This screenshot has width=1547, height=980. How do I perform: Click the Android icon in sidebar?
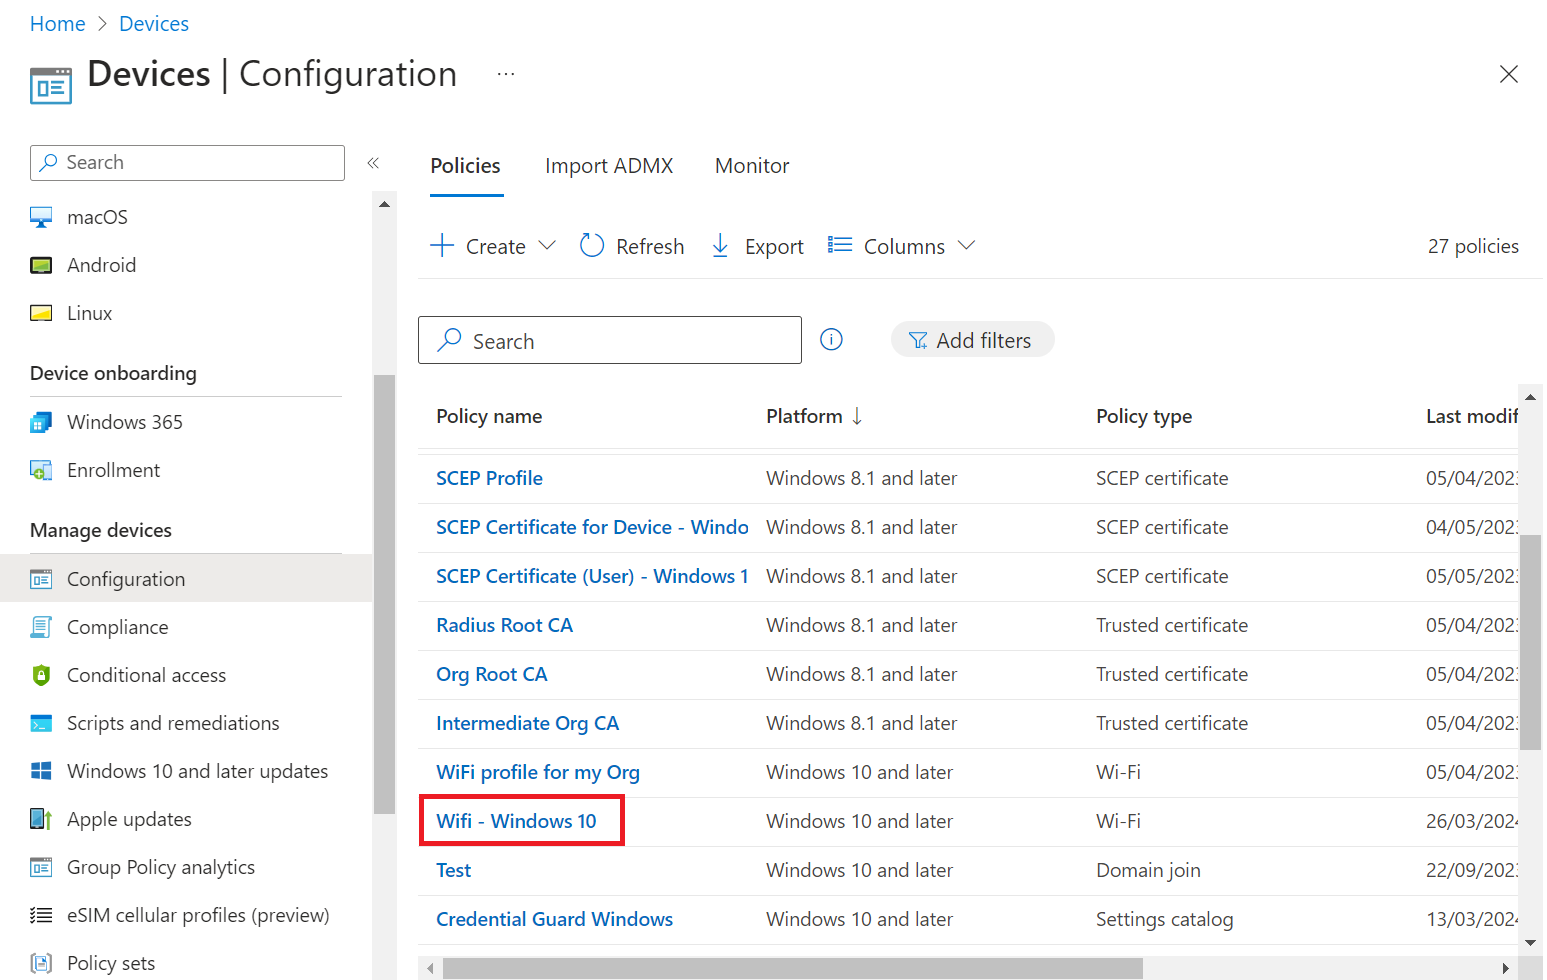41,265
